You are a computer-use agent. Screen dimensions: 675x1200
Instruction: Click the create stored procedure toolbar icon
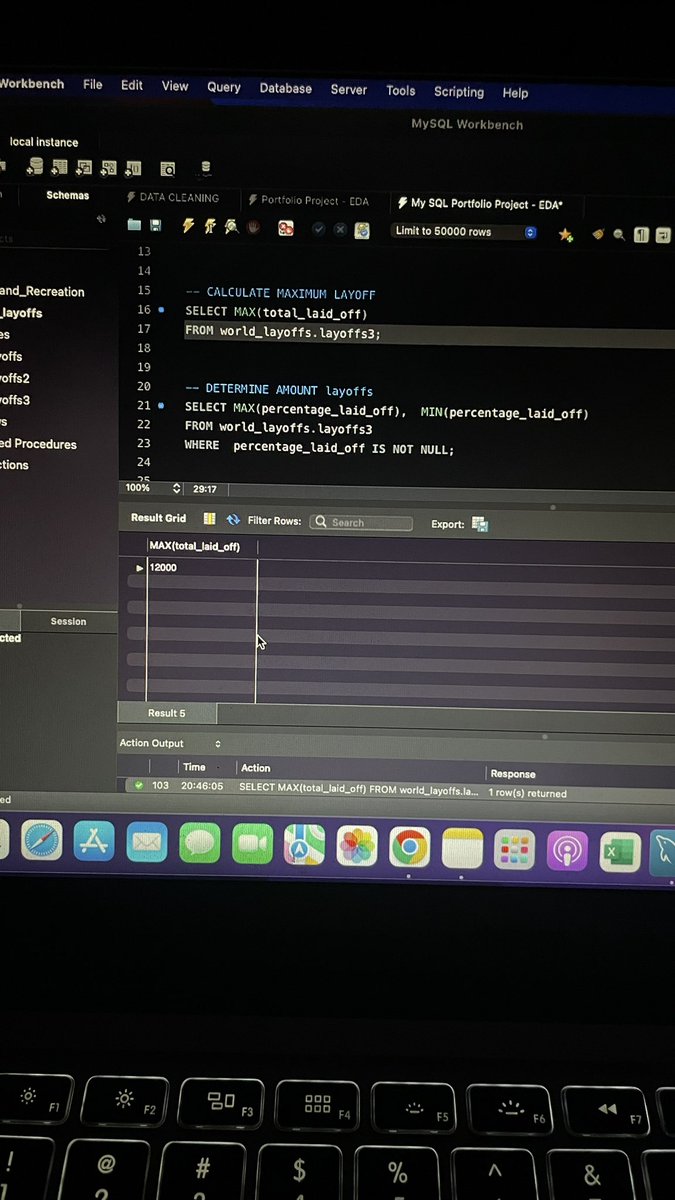click(108, 168)
